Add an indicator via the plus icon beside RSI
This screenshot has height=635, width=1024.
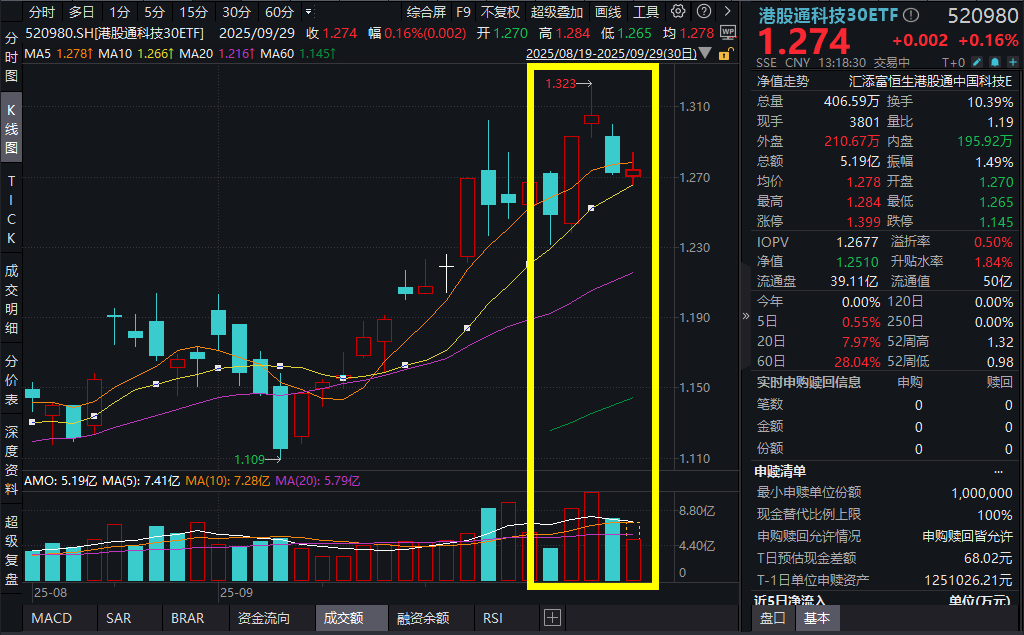coord(552,618)
